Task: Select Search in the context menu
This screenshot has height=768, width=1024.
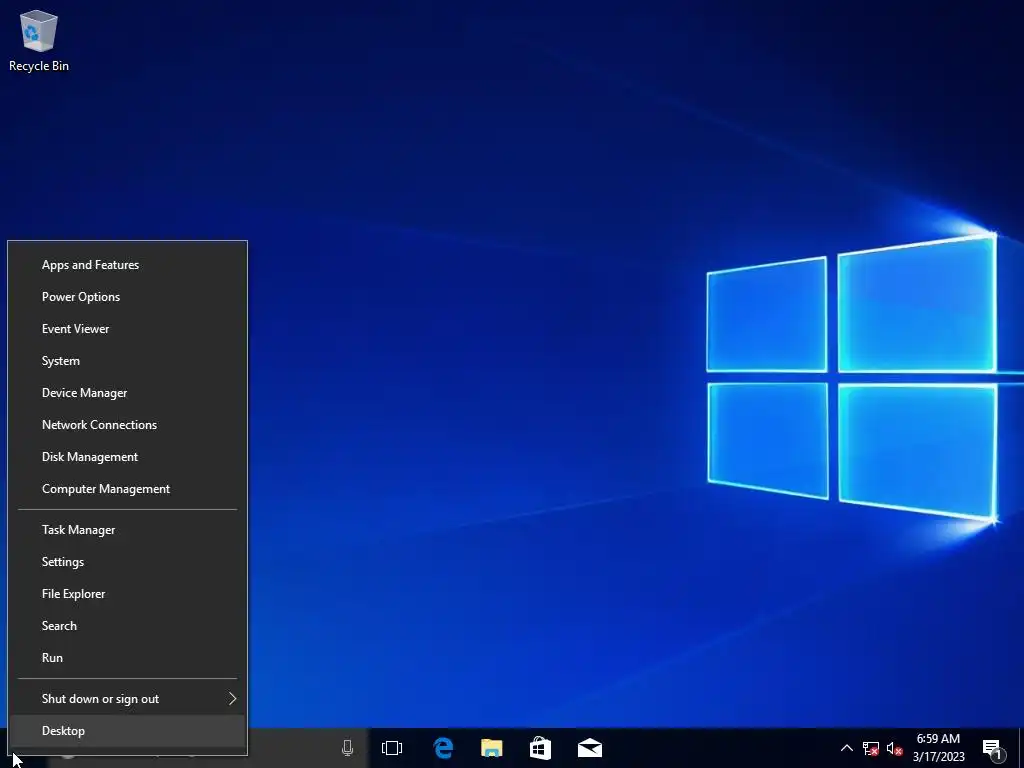Action: click(127, 626)
